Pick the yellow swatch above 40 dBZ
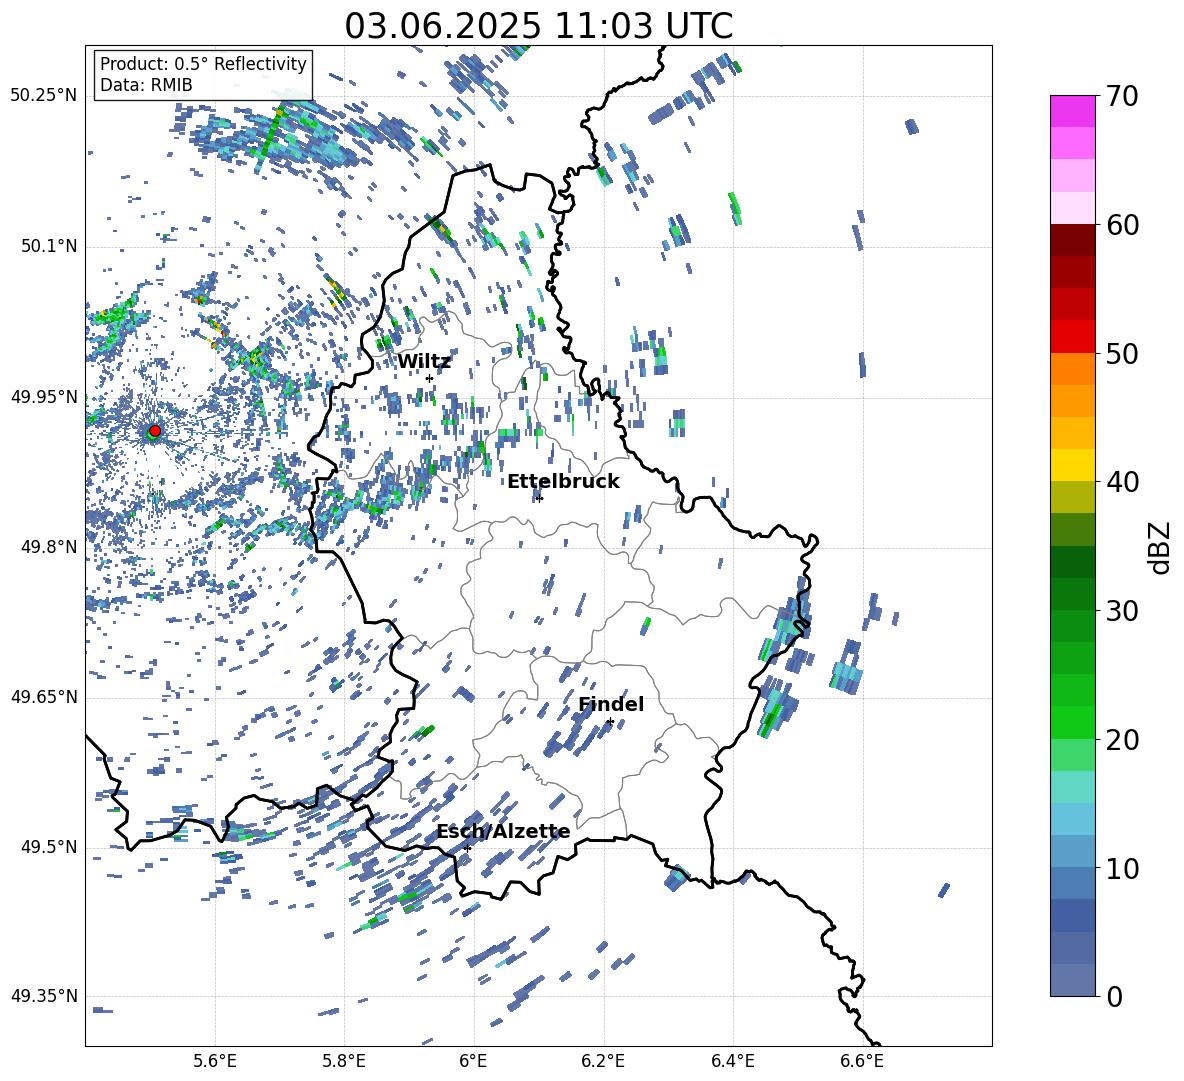 (x=1072, y=465)
